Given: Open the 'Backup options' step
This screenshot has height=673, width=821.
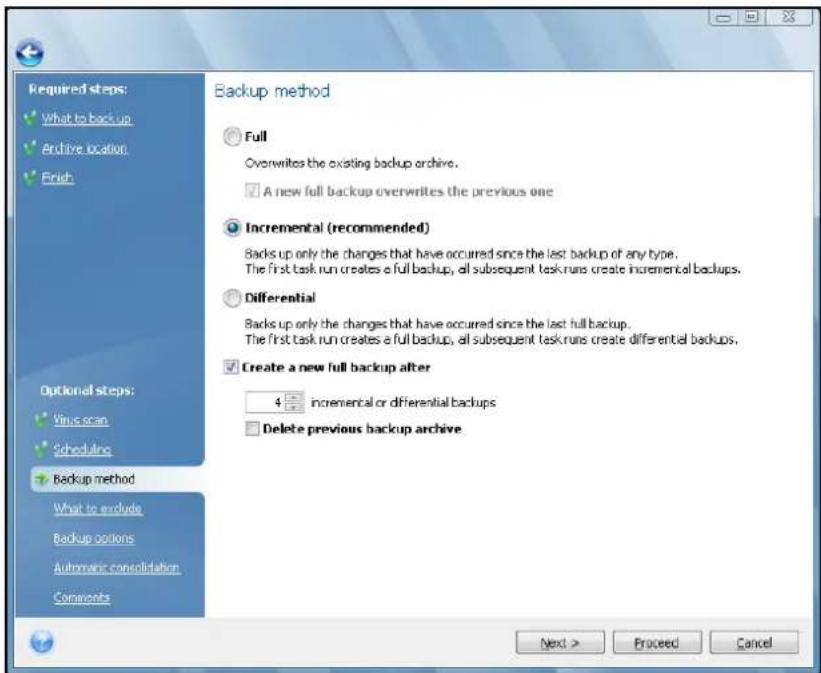Looking at the screenshot, I should click(x=94, y=538).
